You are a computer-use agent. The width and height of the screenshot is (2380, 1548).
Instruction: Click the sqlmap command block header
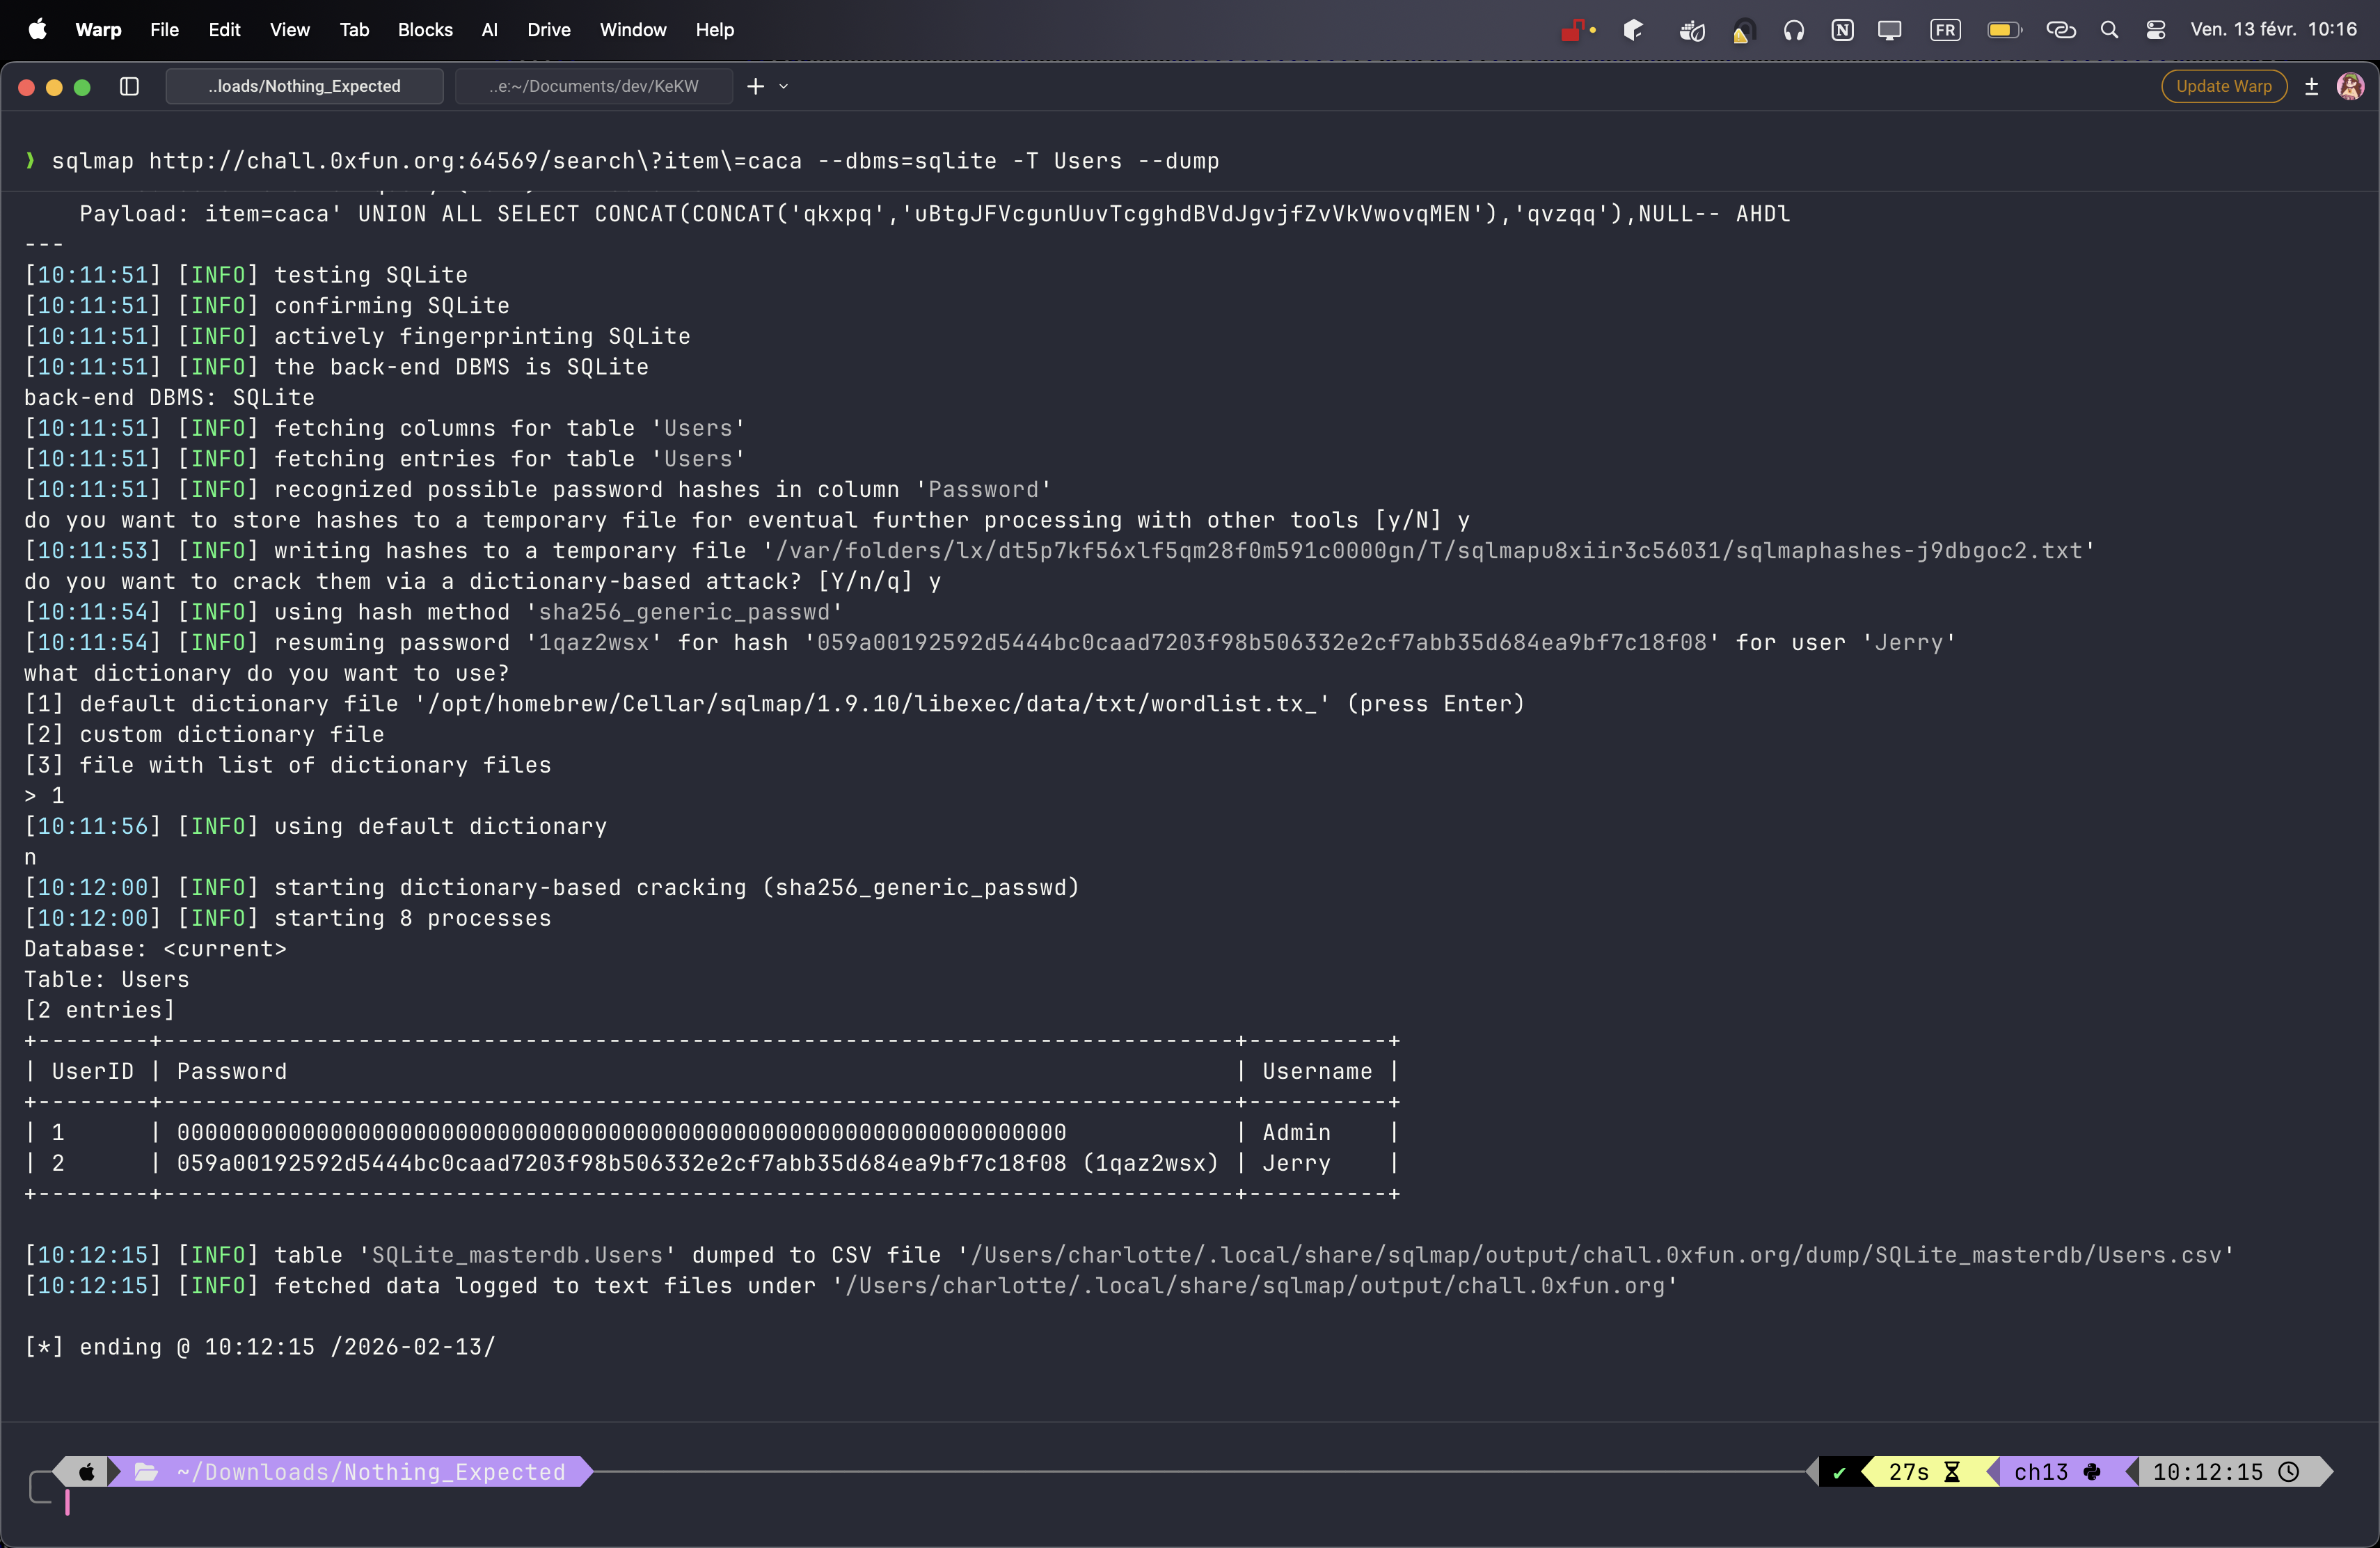tap(635, 161)
